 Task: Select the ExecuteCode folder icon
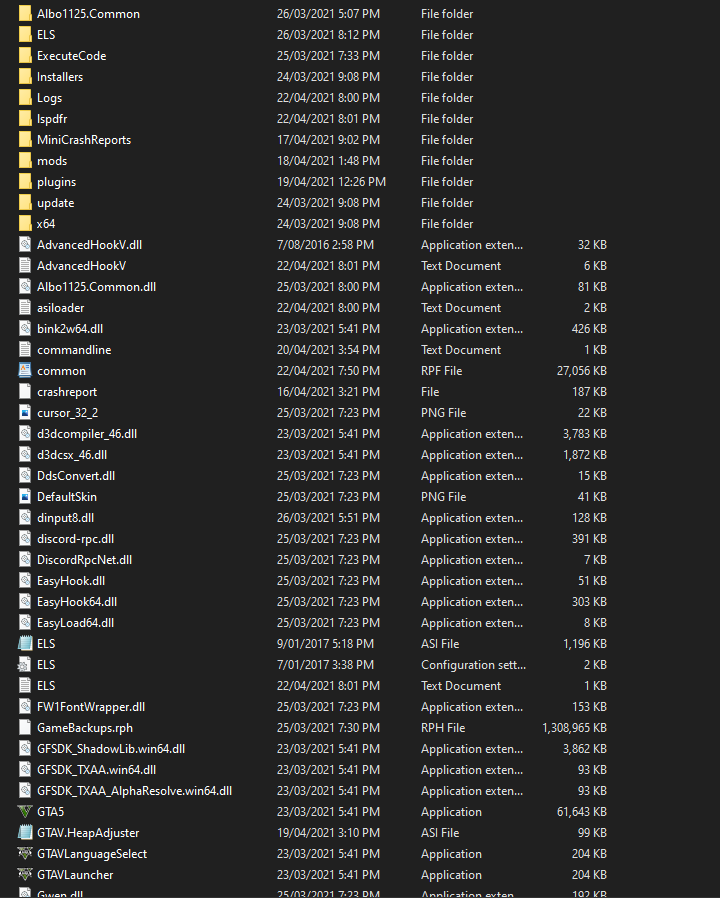25,56
